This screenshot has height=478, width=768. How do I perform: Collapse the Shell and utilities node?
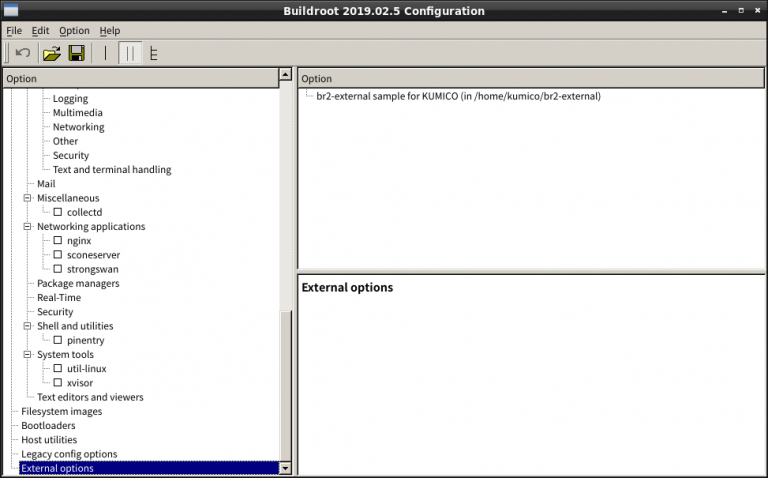pyautogui.click(x=28, y=326)
